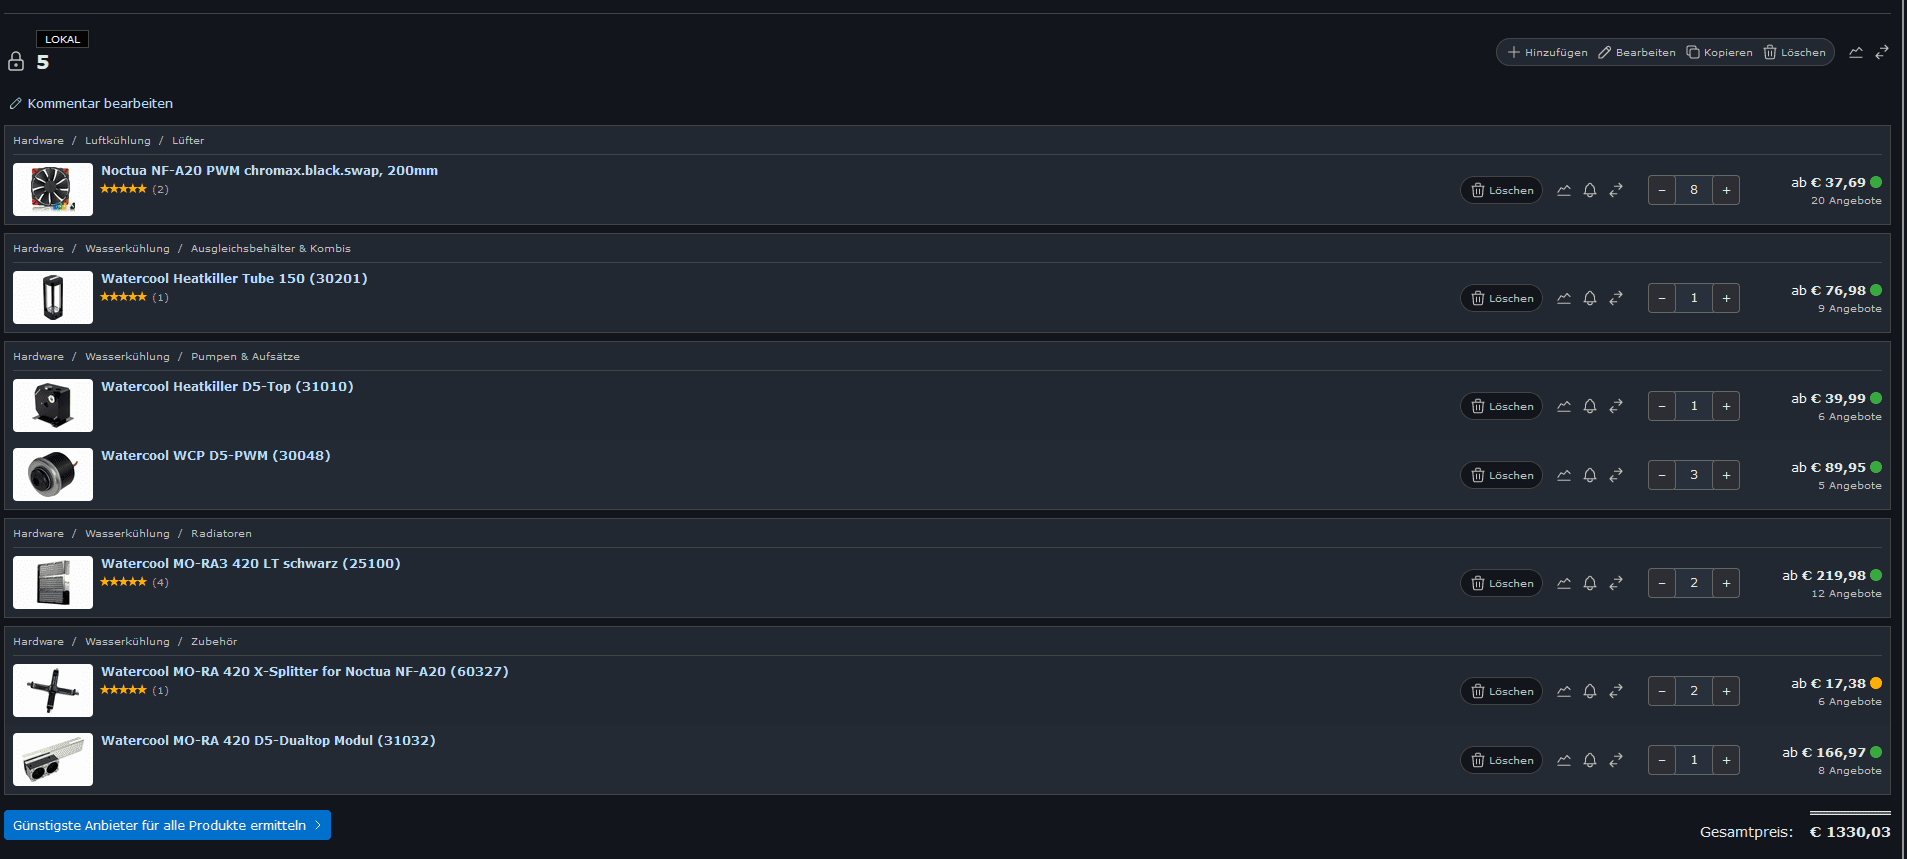
Task: Click price alert bell for WCP D5-PWM
Action: [1590, 475]
